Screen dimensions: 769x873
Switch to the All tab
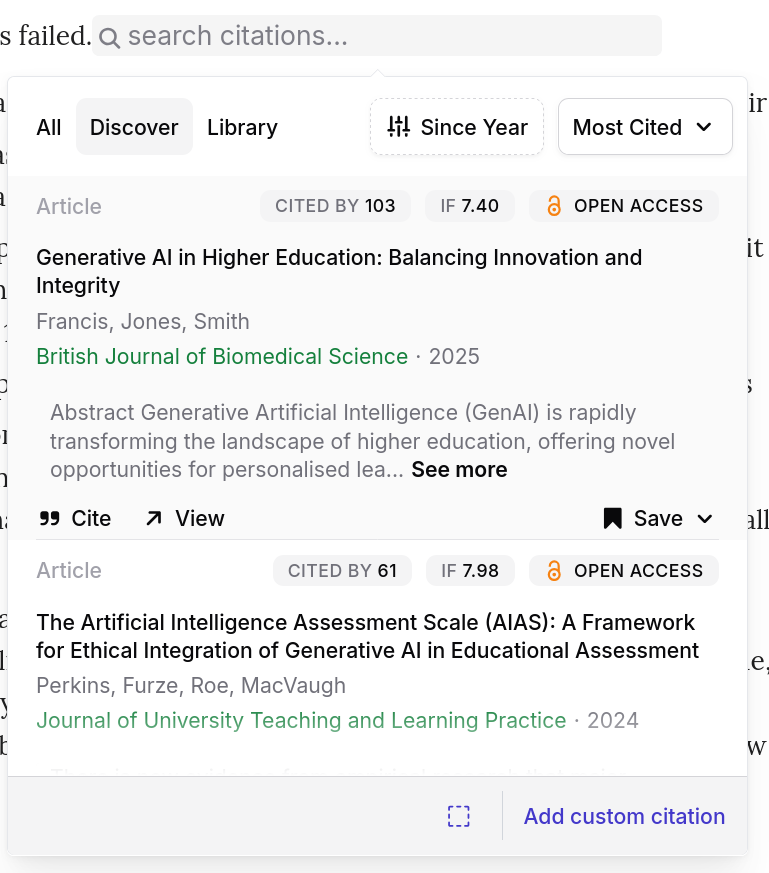pyautogui.click(x=48, y=127)
